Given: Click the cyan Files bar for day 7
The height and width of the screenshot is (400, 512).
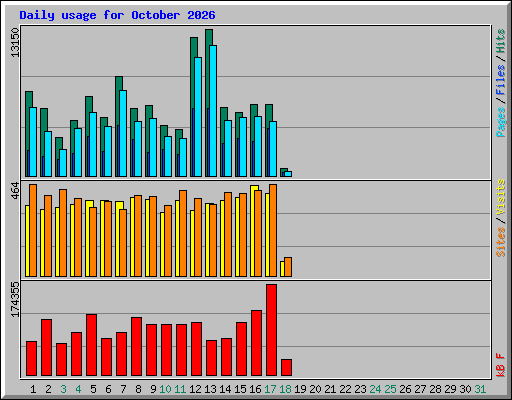Looking at the screenshot, I should pyautogui.click(x=123, y=133).
